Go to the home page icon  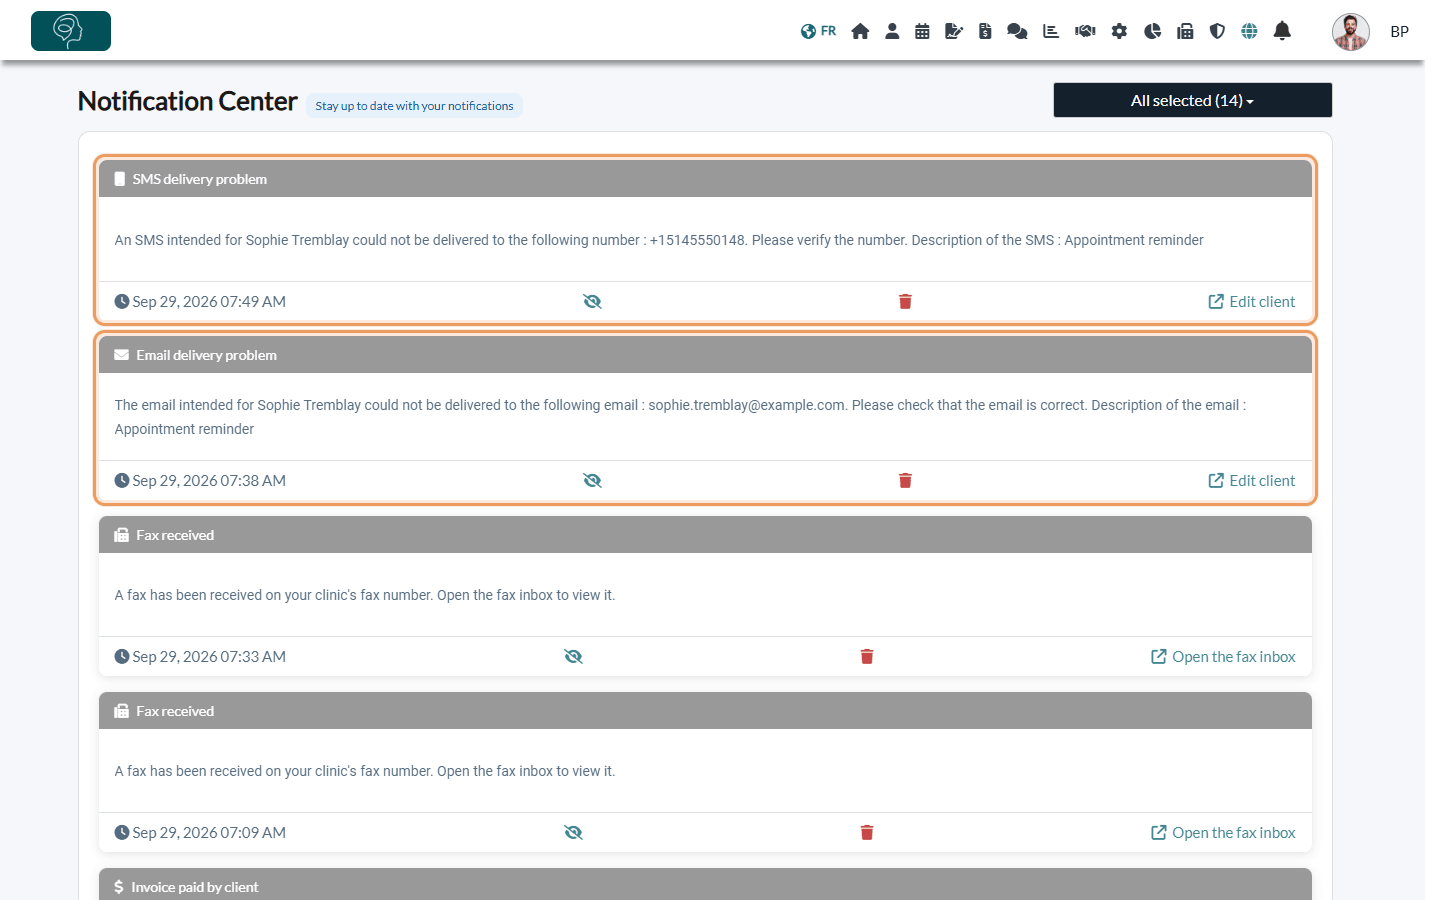point(860,31)
